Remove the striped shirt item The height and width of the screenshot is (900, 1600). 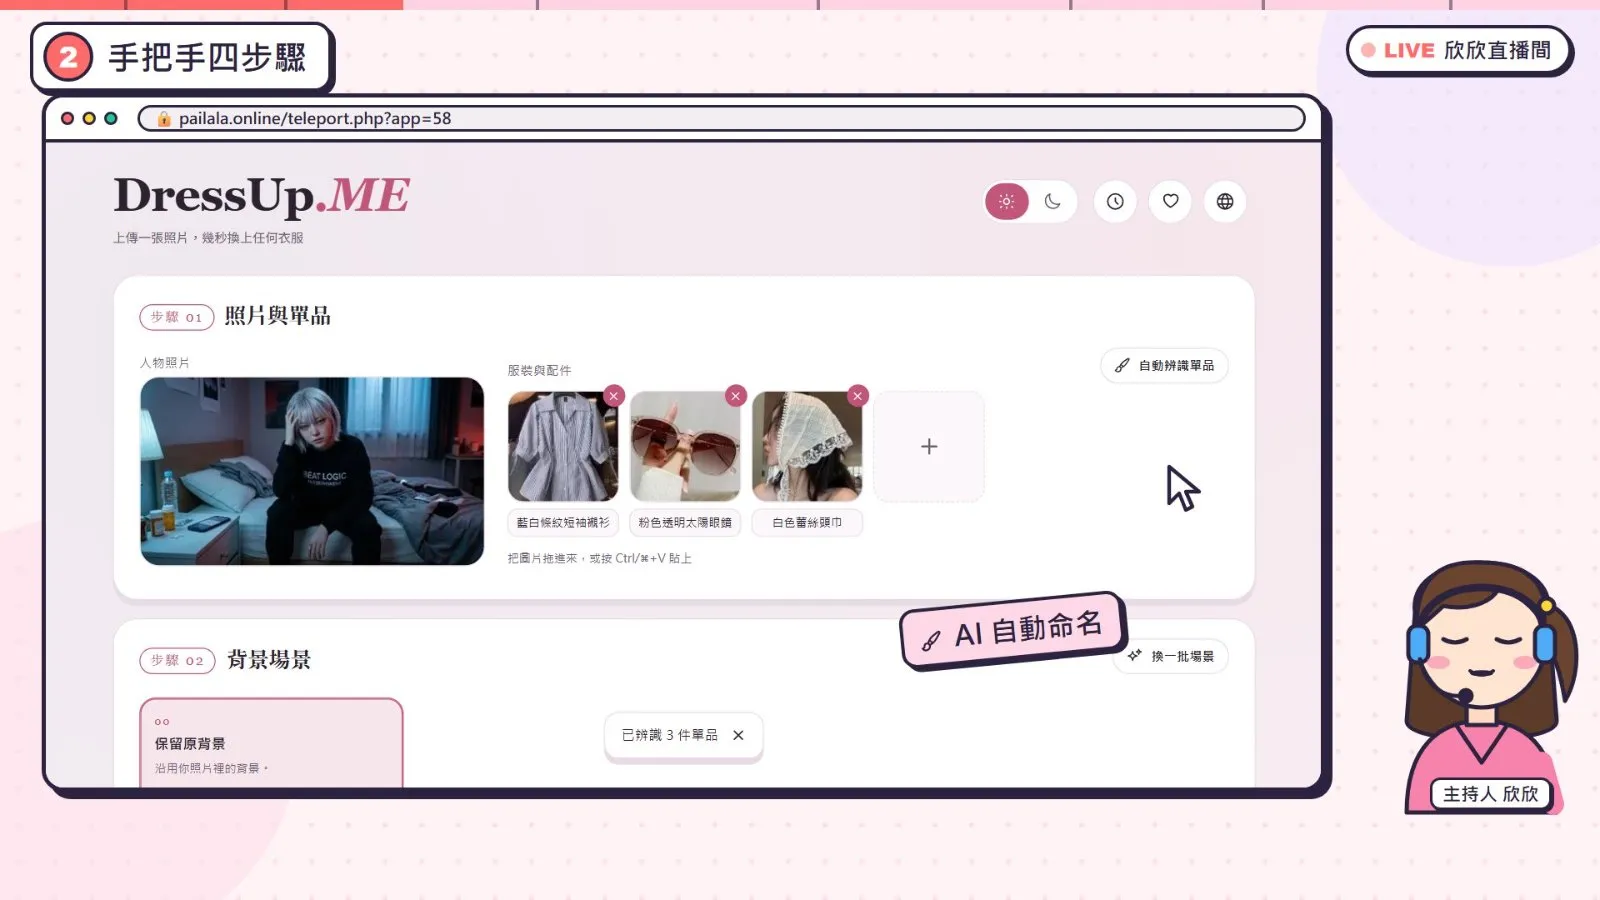614,396
